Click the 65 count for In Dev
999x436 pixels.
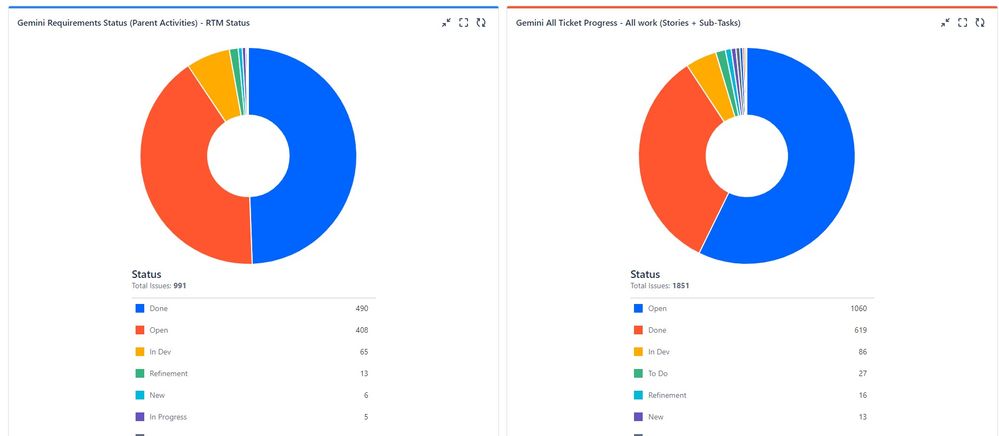point(364,352)
